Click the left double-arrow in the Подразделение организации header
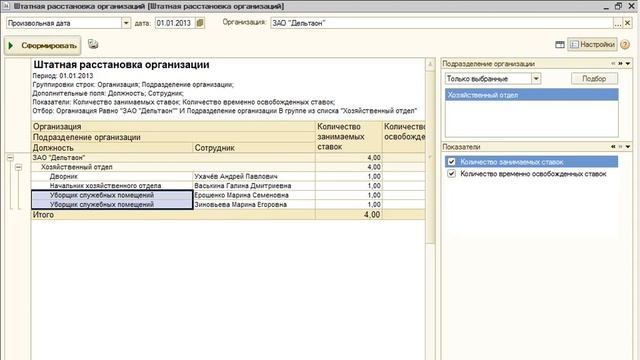 (613, 64)
